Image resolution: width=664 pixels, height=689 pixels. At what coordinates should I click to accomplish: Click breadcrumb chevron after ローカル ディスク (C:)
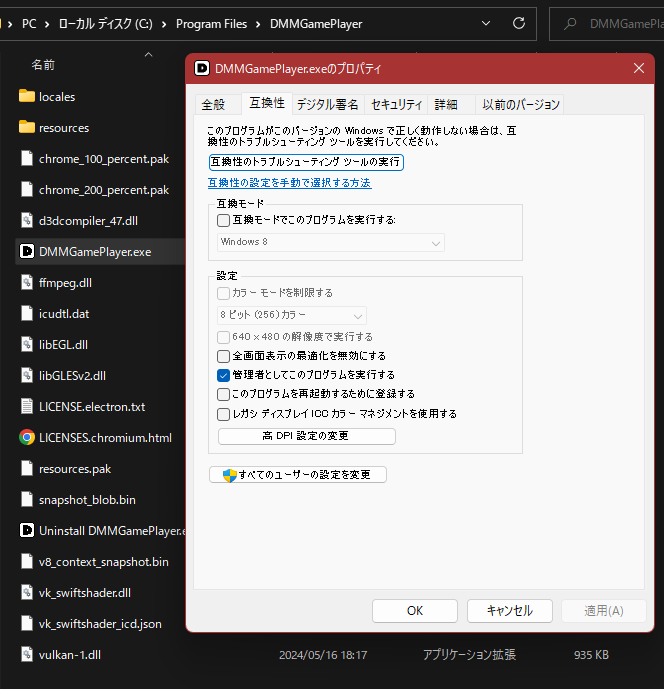point(164,24)
